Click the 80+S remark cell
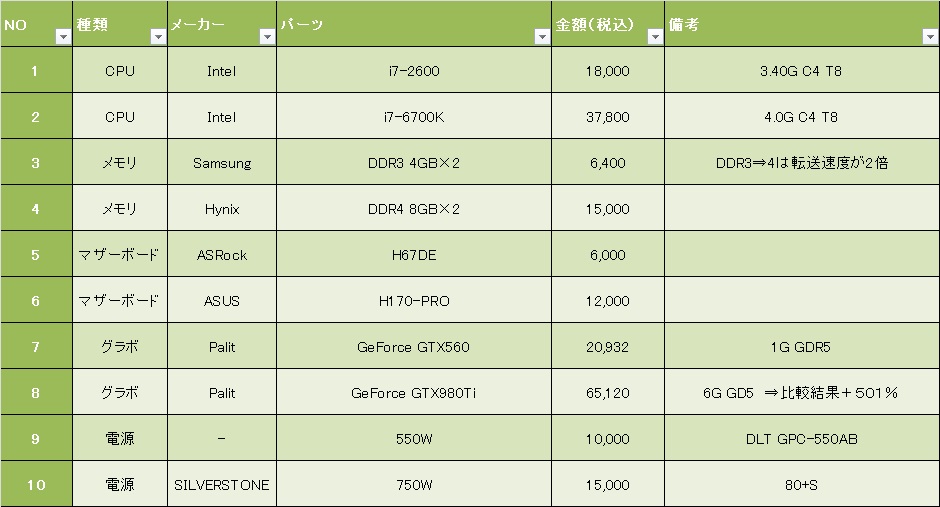 click(x=801, y=485)
